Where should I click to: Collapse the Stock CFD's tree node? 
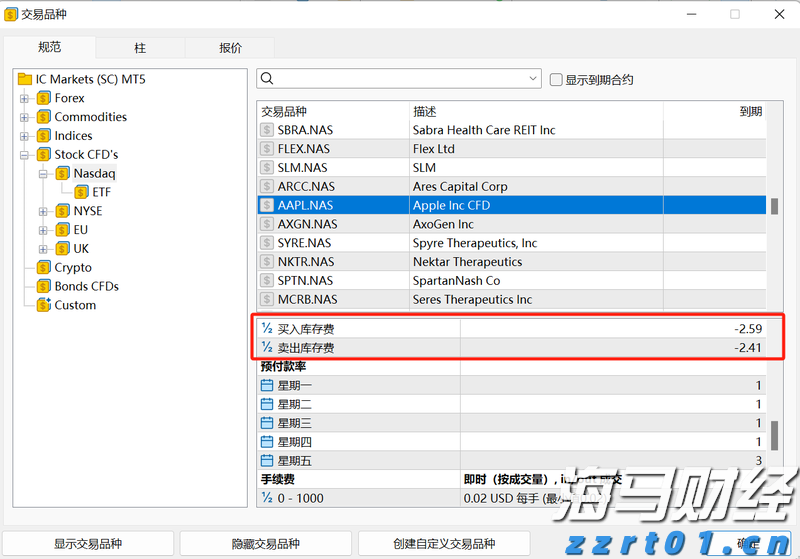point(25,155)
